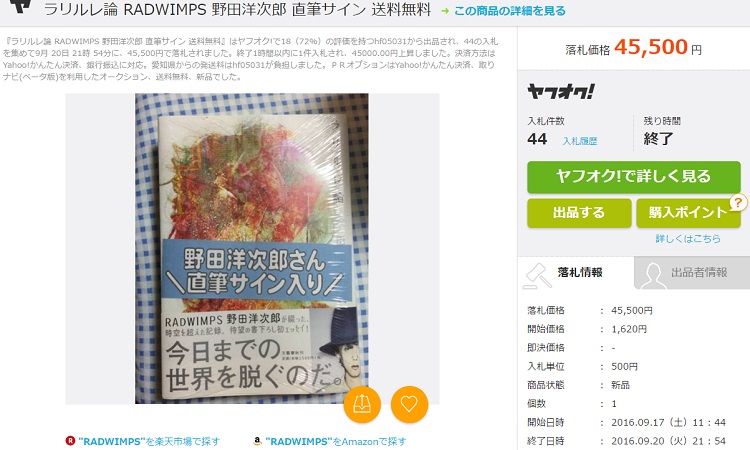Switch to the 出品者情報 tab
This screenshot has width=750, height=450.
coord(692,273)
